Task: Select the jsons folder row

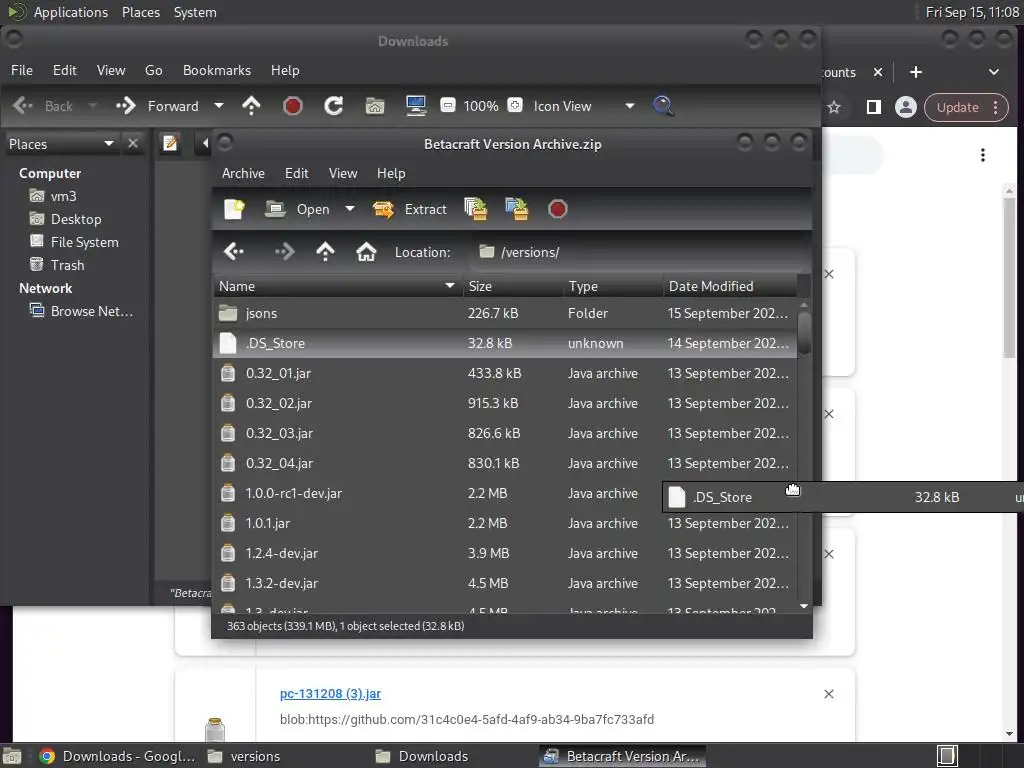Action: click(505, 313)
